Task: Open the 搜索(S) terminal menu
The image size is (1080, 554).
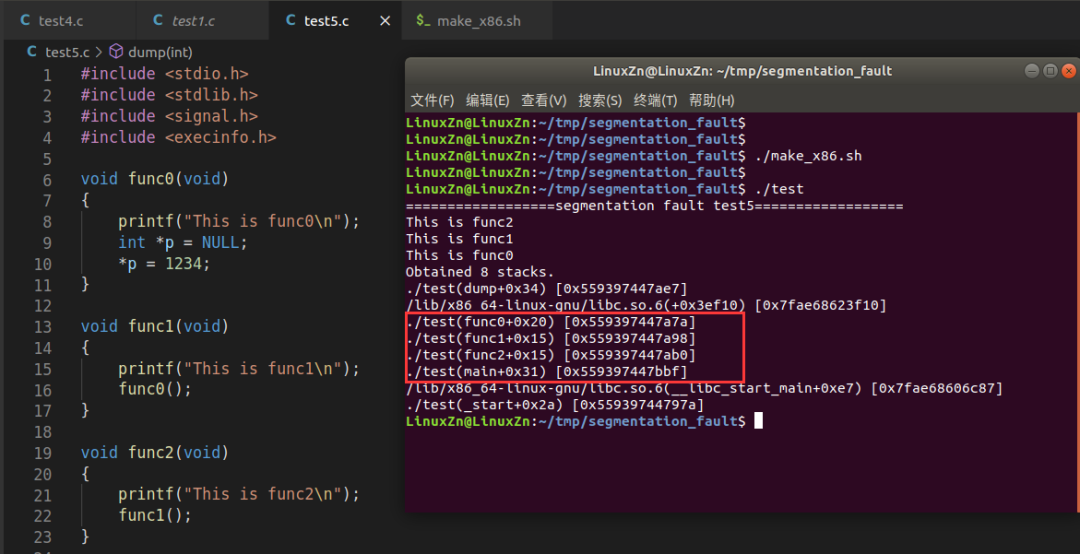Action: point(599,100)
